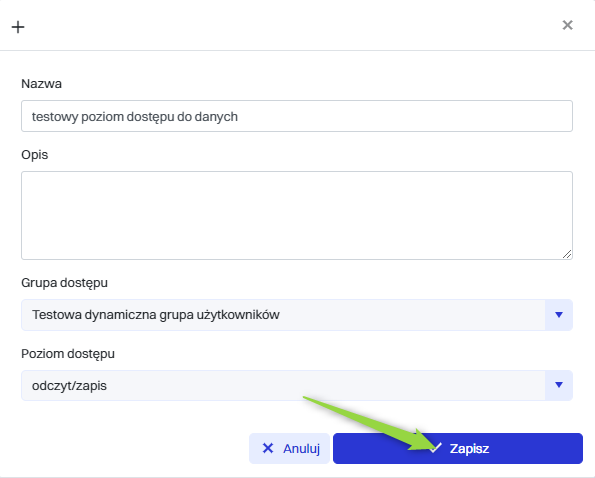
Task: Click the Poziom dostępu label
Action: 68,354
